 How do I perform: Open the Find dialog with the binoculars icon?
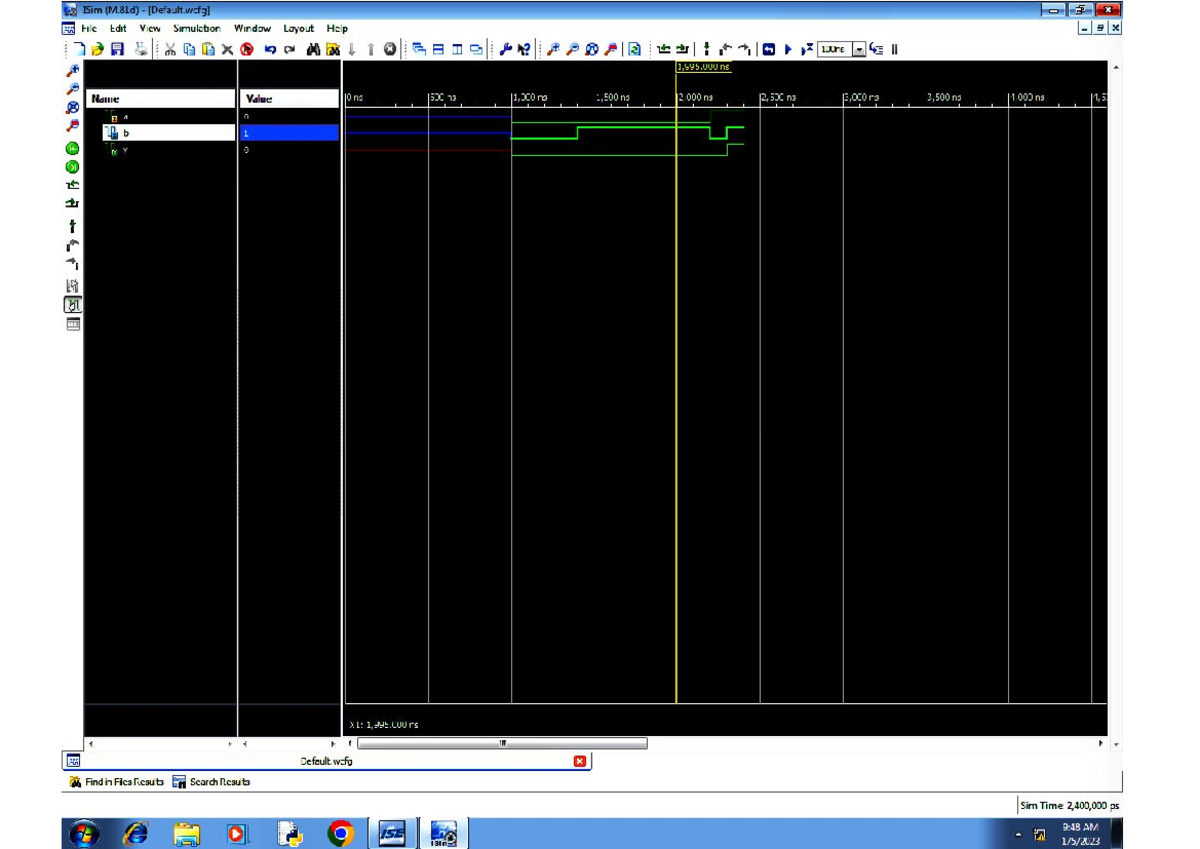point(314,48)
